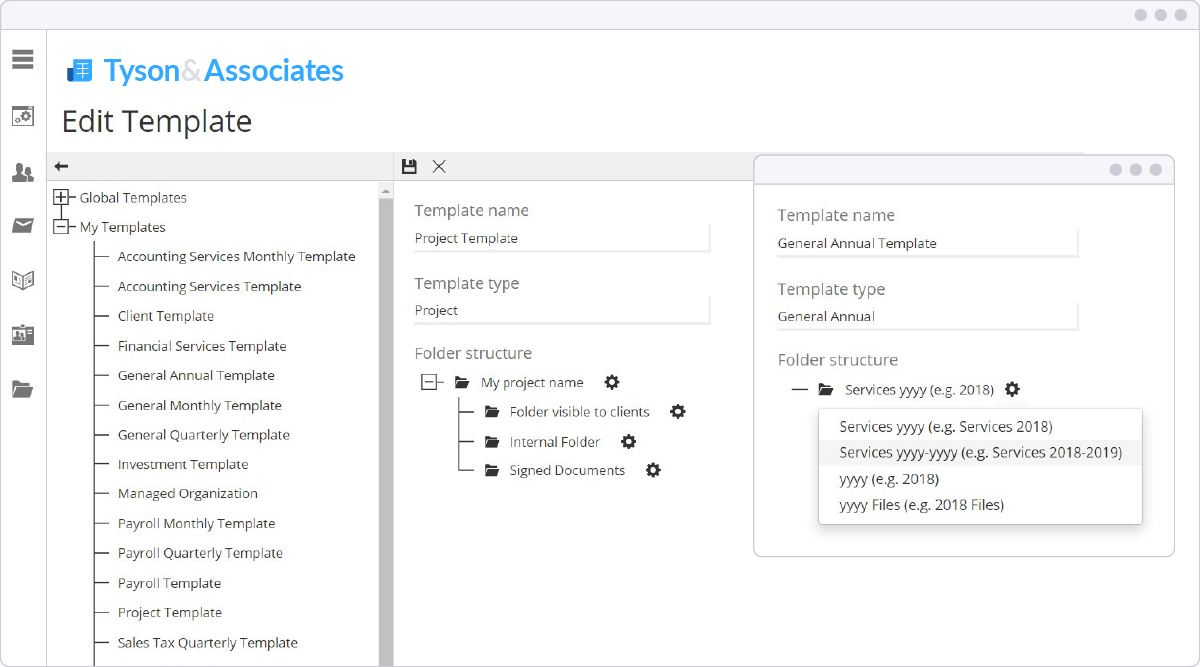Open the contacts people sidebar icon
Screen dimensions: 1200x667
(23, 173)
